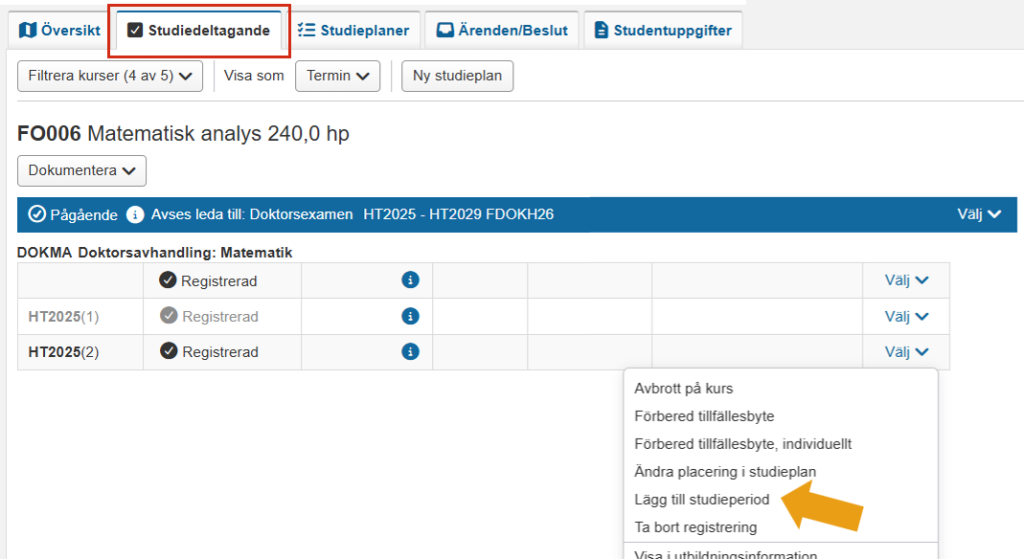This screenshot has height=559, width=1024.
Task: Click grey check icon in HT2025(1) row
Action: point(168,315)
